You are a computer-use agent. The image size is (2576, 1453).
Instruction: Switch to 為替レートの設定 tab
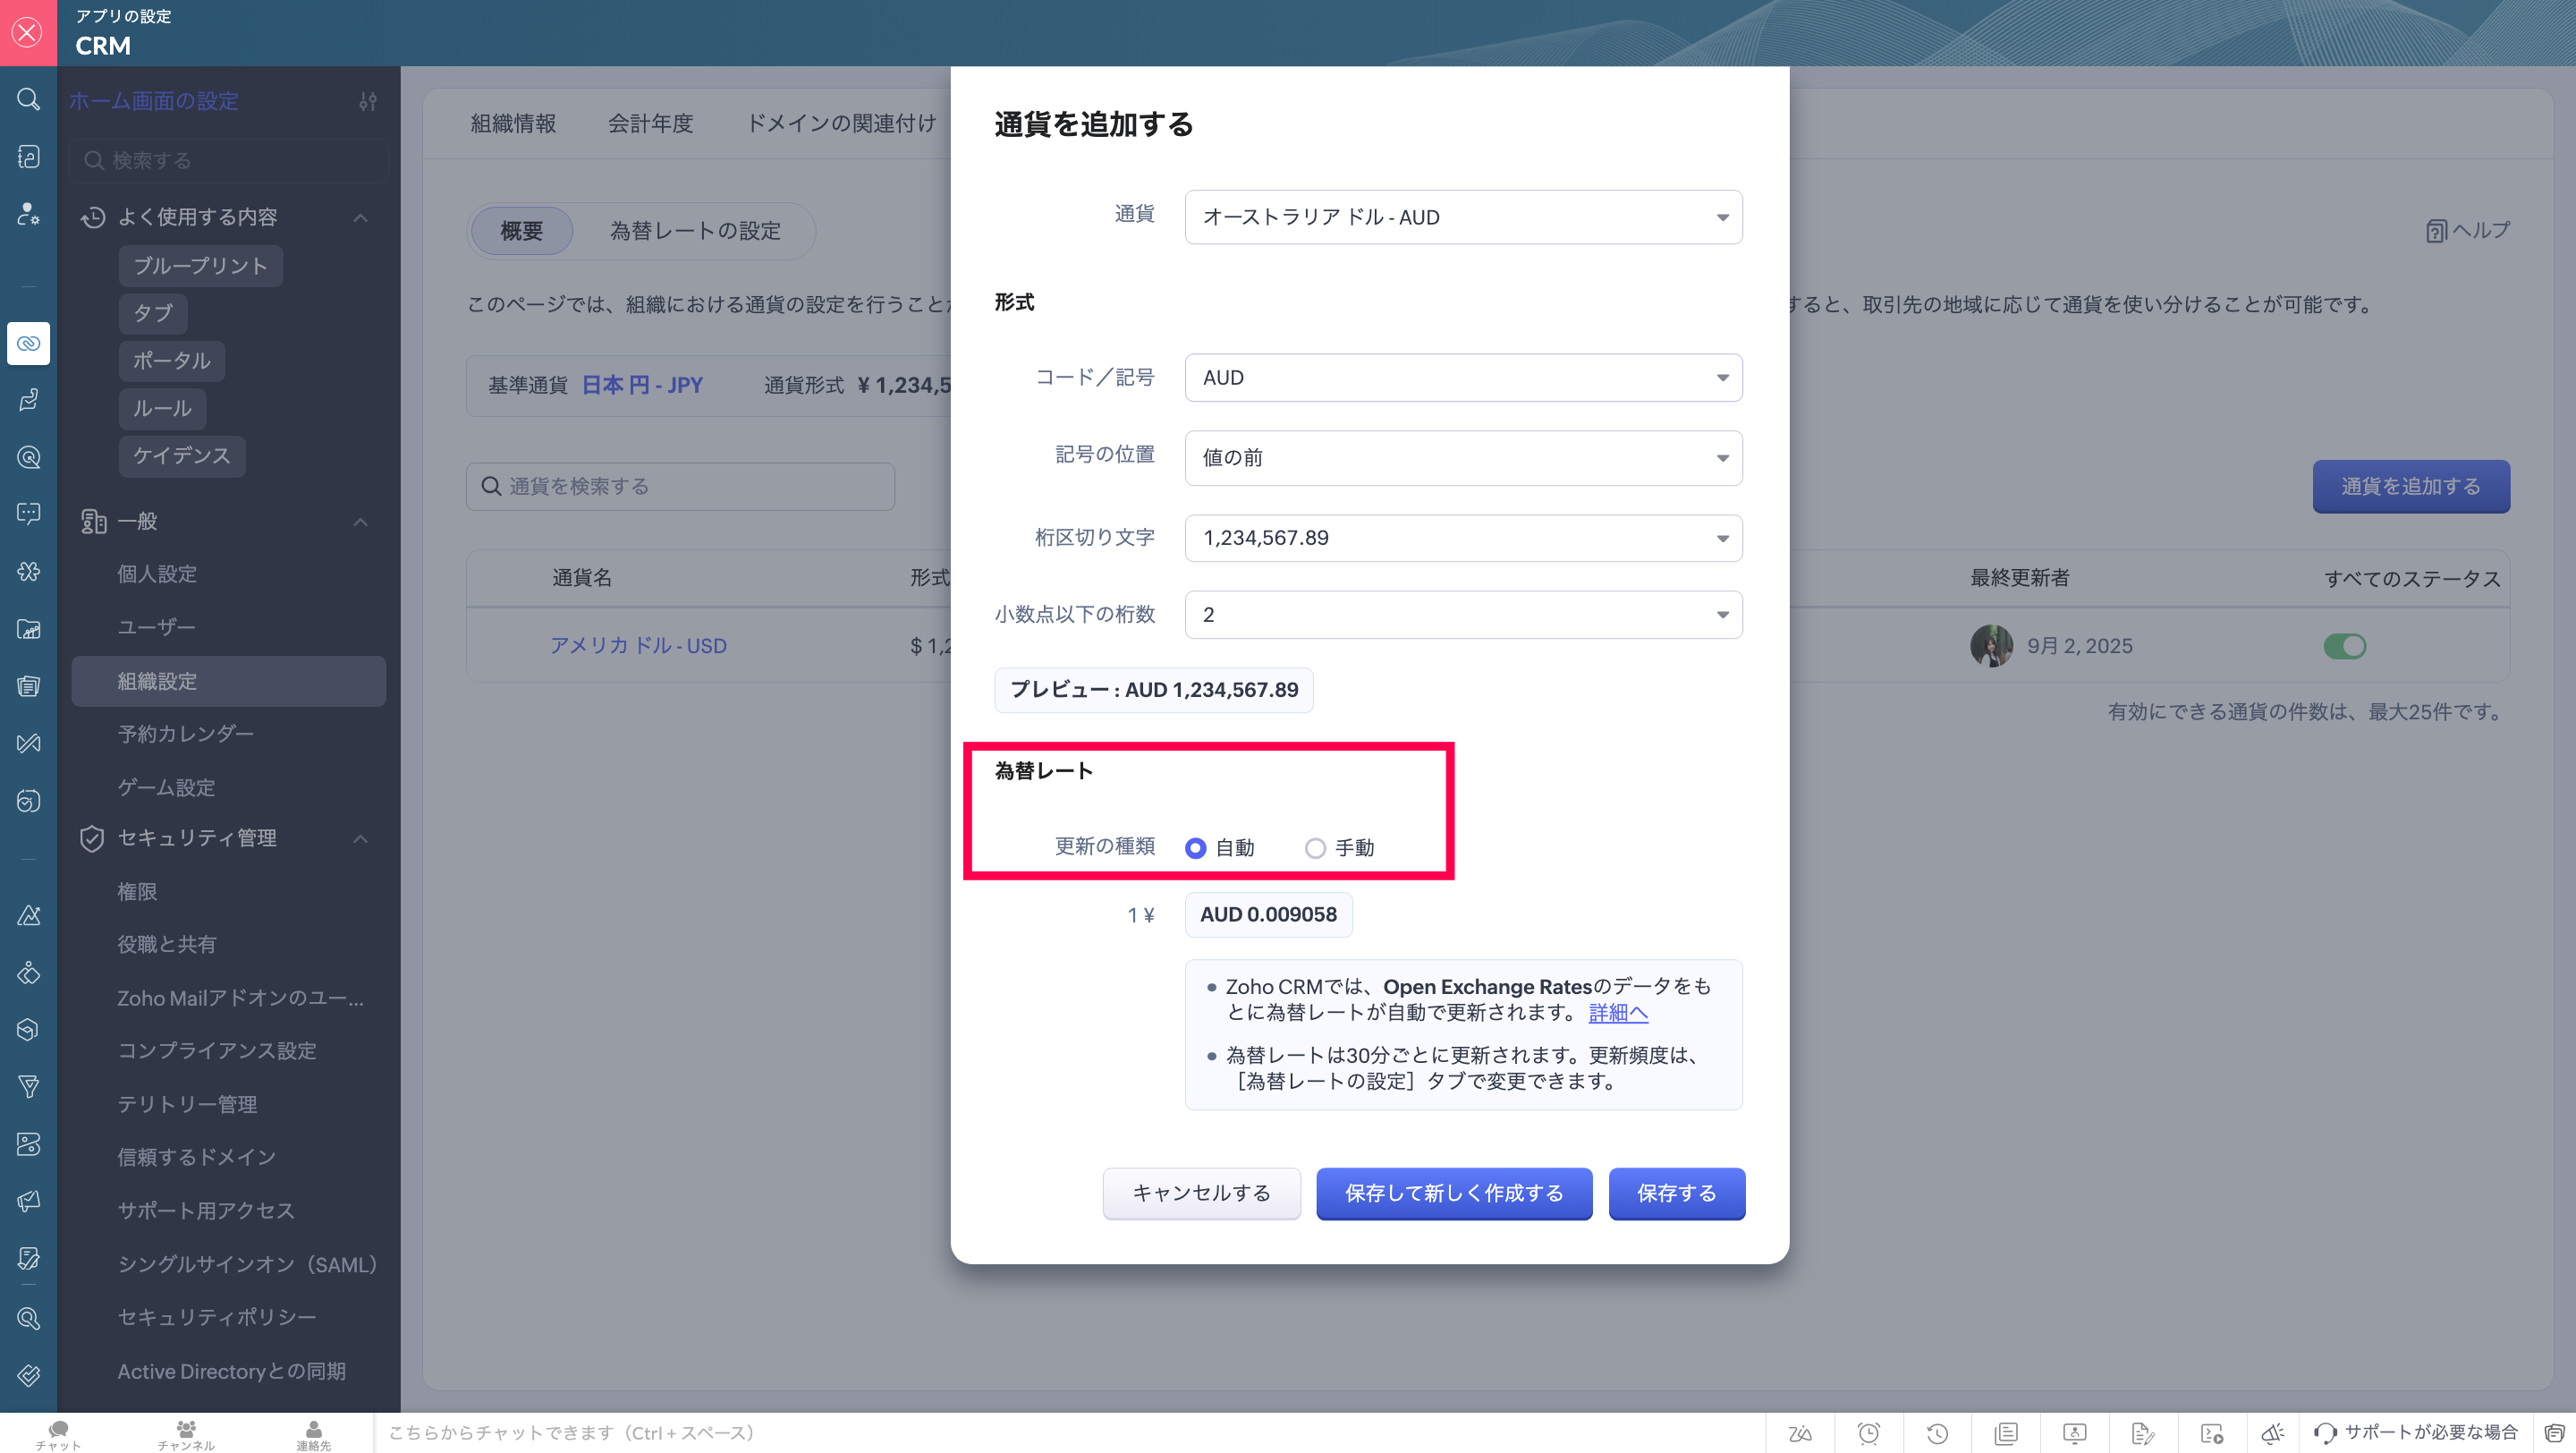point(695,231)
